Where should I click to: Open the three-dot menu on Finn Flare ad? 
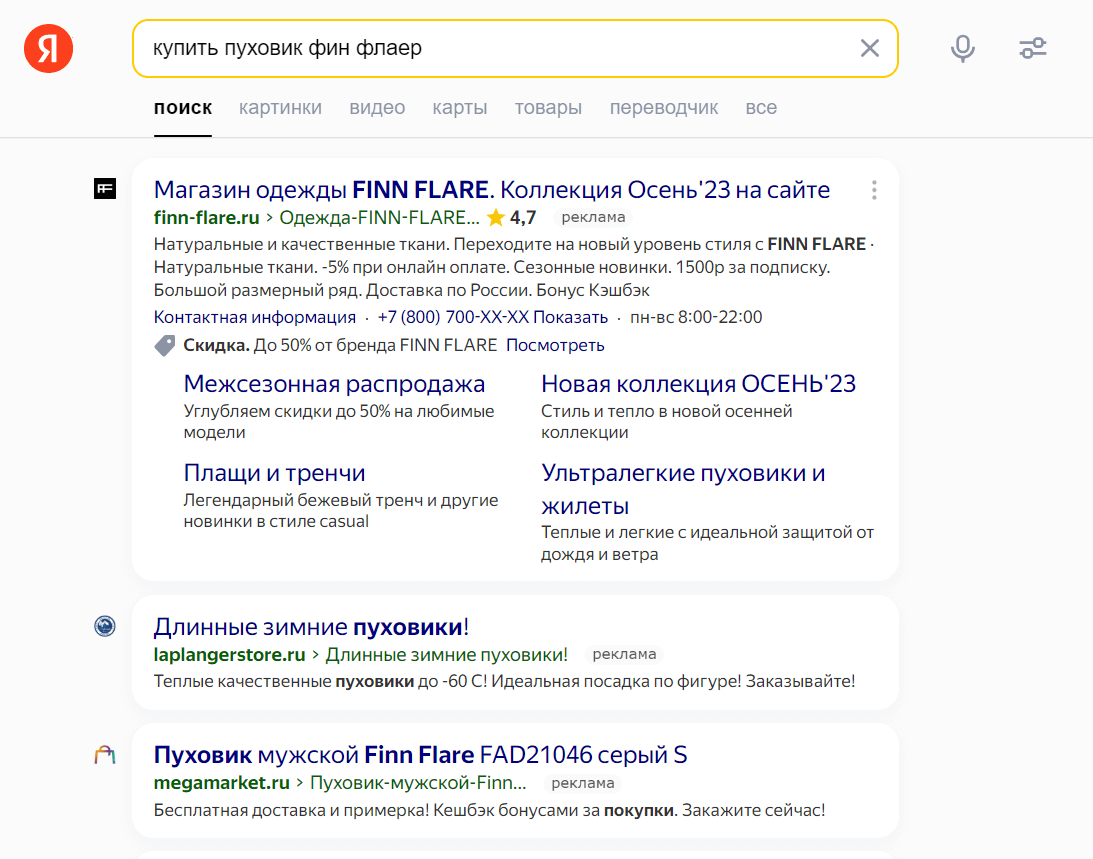[874, 190]
